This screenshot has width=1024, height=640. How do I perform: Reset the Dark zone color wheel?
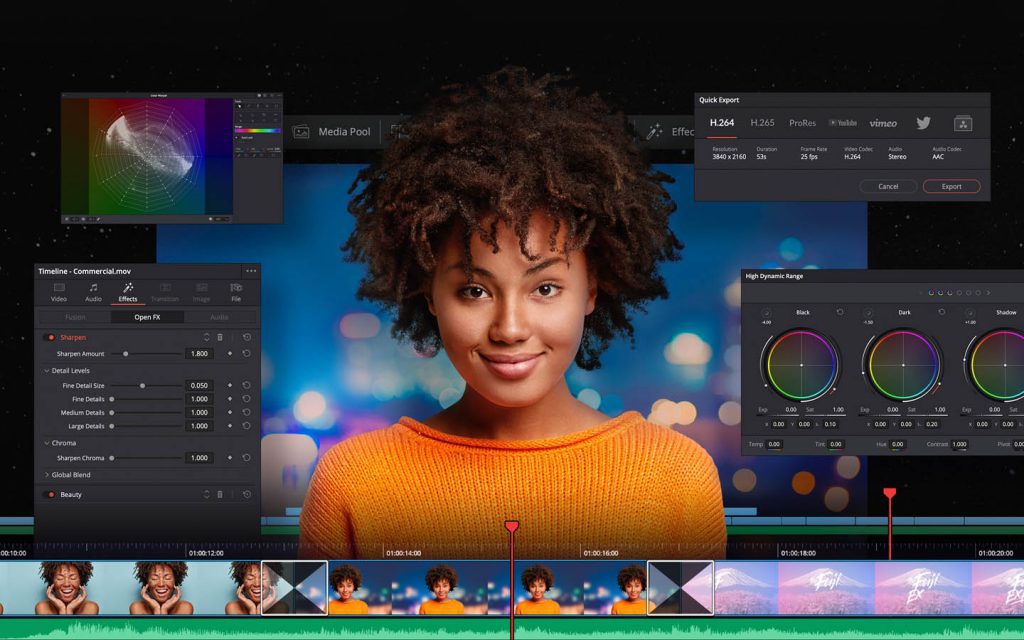tap(942, 312)
